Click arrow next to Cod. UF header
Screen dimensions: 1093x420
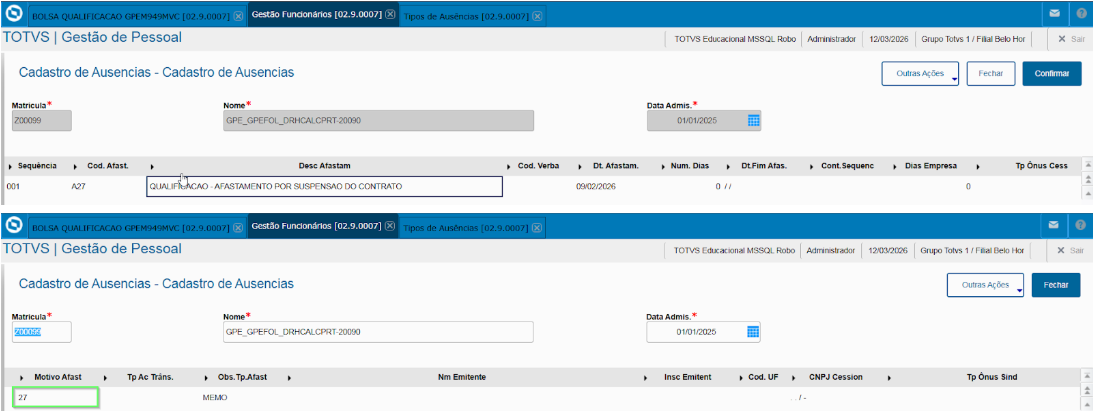[x=741, y=377]
